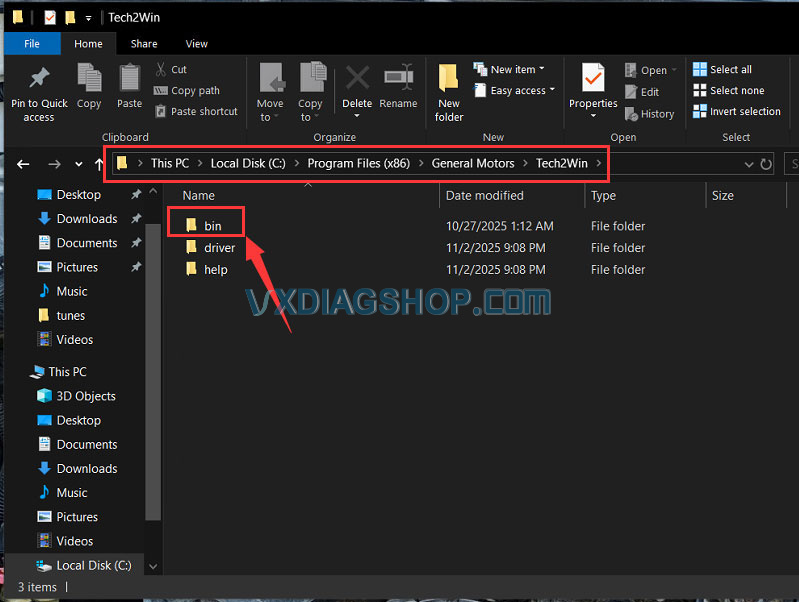Open the Copy to menu
The width and height of the screenshot is (799, 602).
coord(310,93)
